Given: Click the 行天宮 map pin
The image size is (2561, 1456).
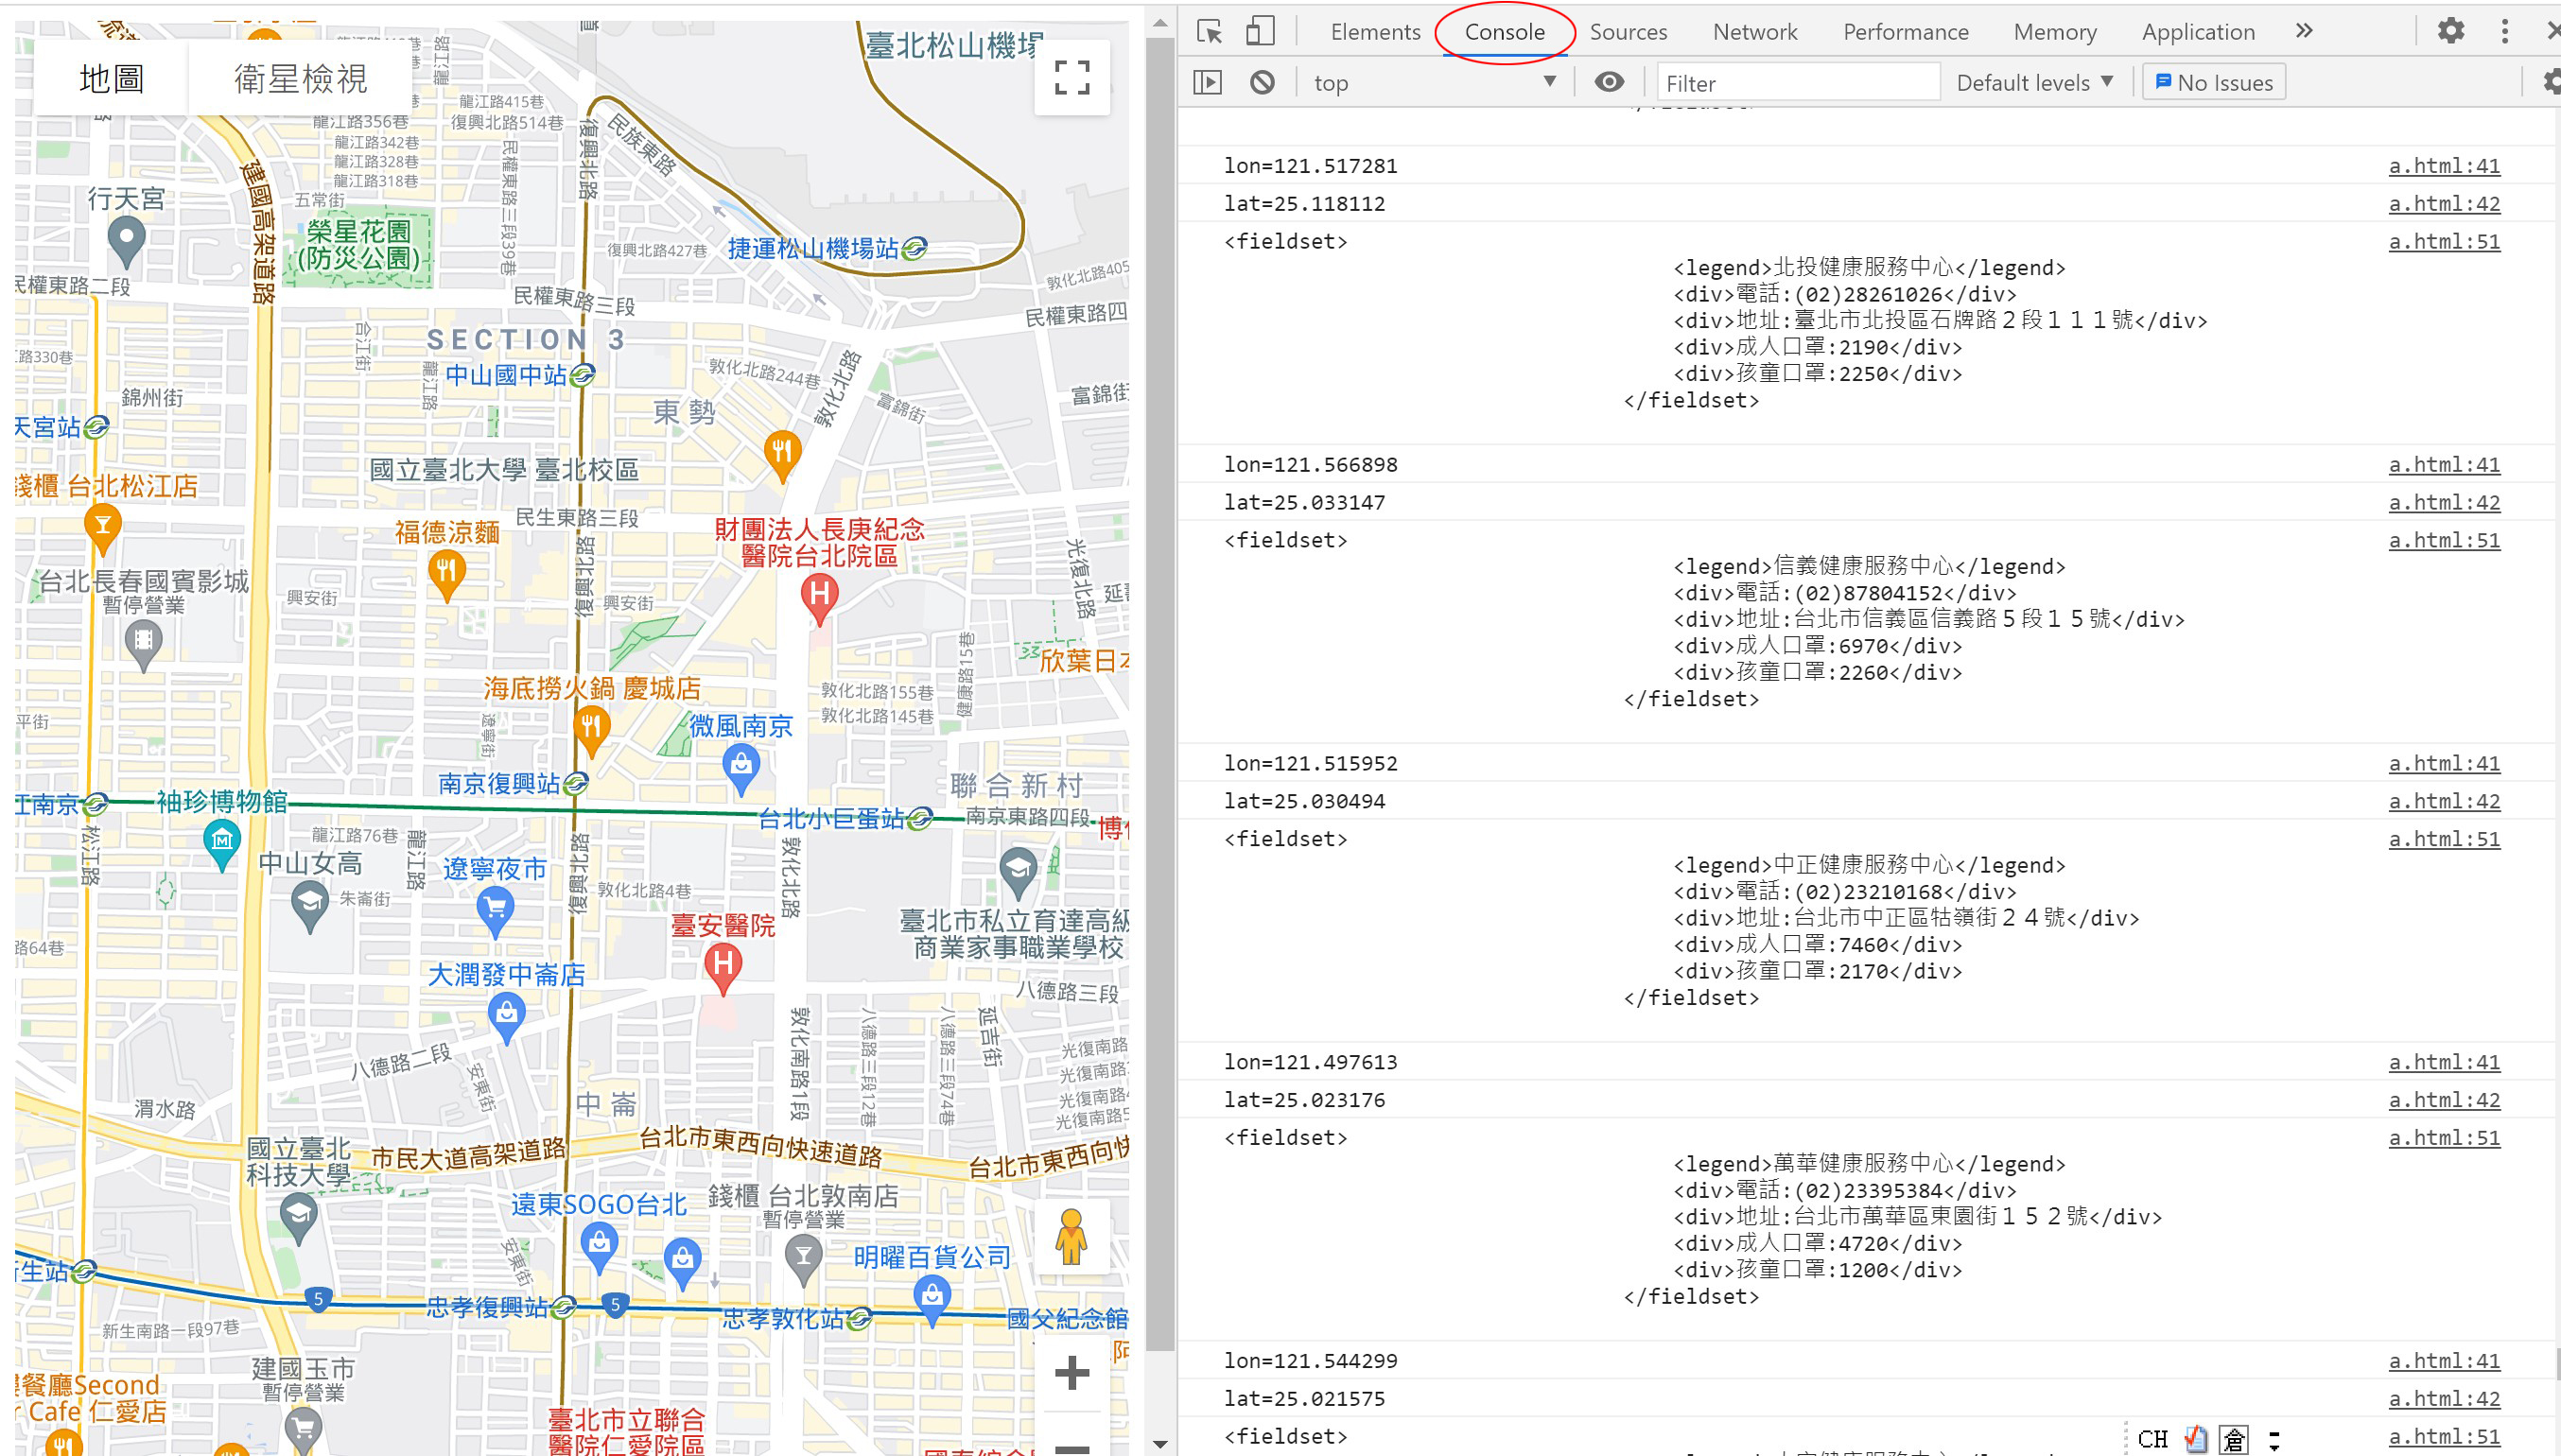Looking at the screenshot, I should 126,243.
